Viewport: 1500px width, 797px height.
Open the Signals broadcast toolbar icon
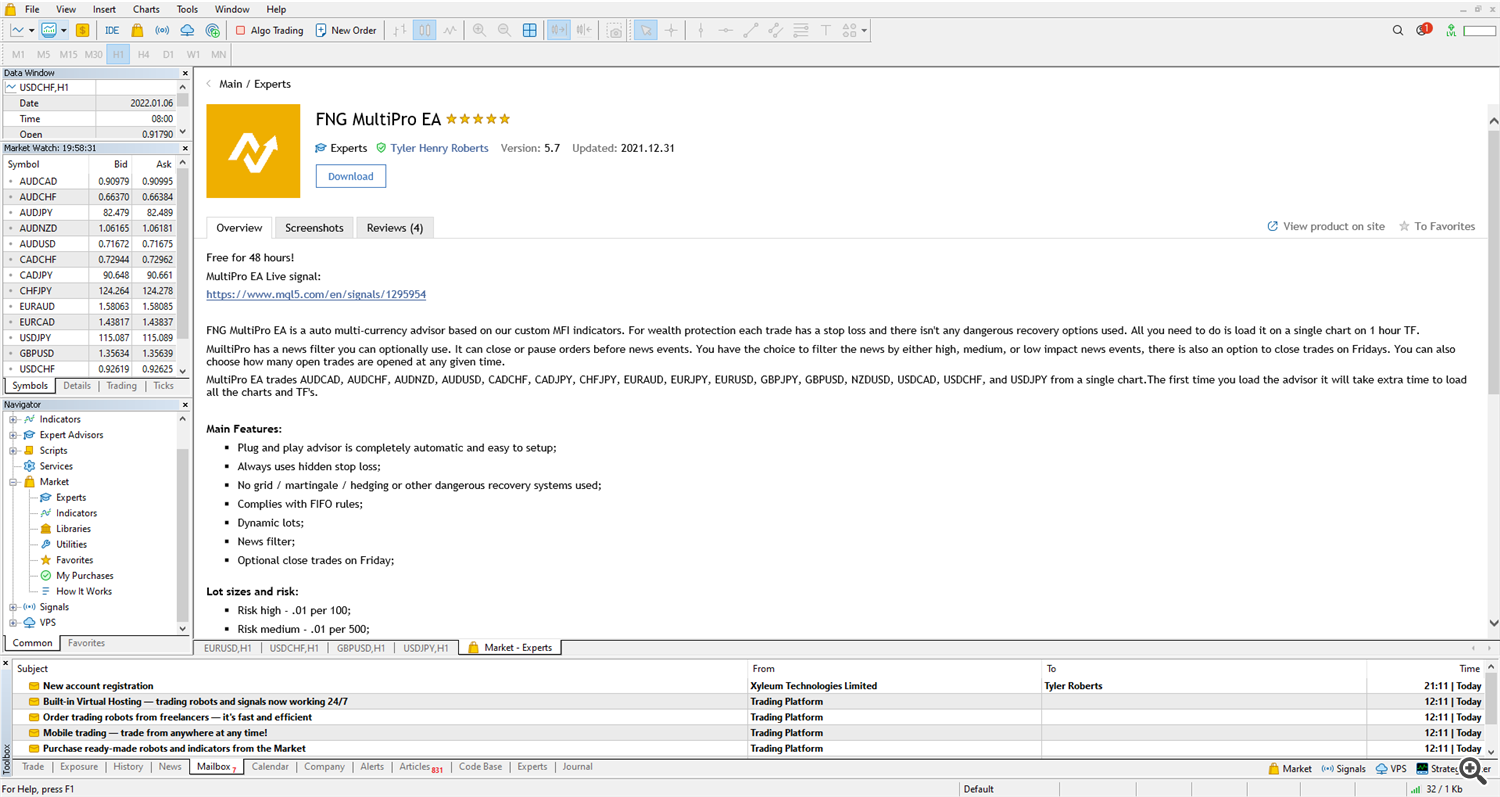[162, 30]
